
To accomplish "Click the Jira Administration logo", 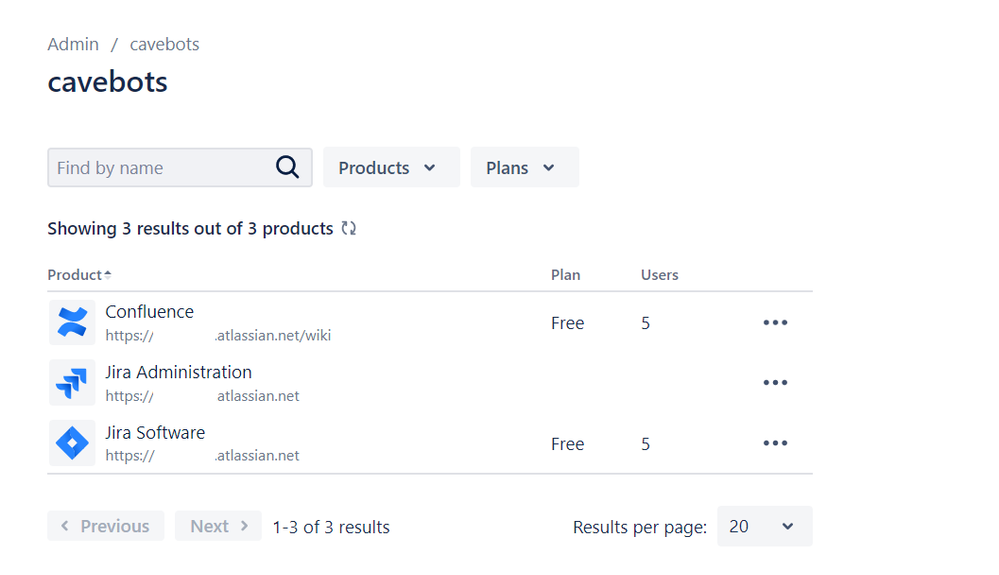I will click(72, 383).
